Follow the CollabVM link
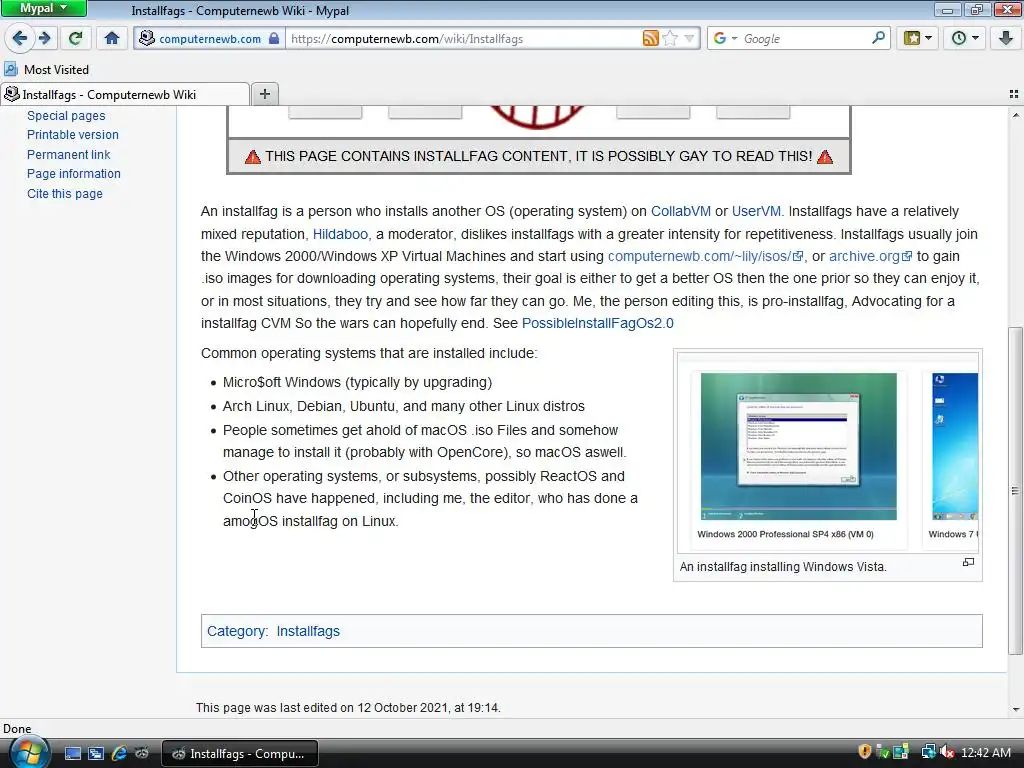 point(680,212)
